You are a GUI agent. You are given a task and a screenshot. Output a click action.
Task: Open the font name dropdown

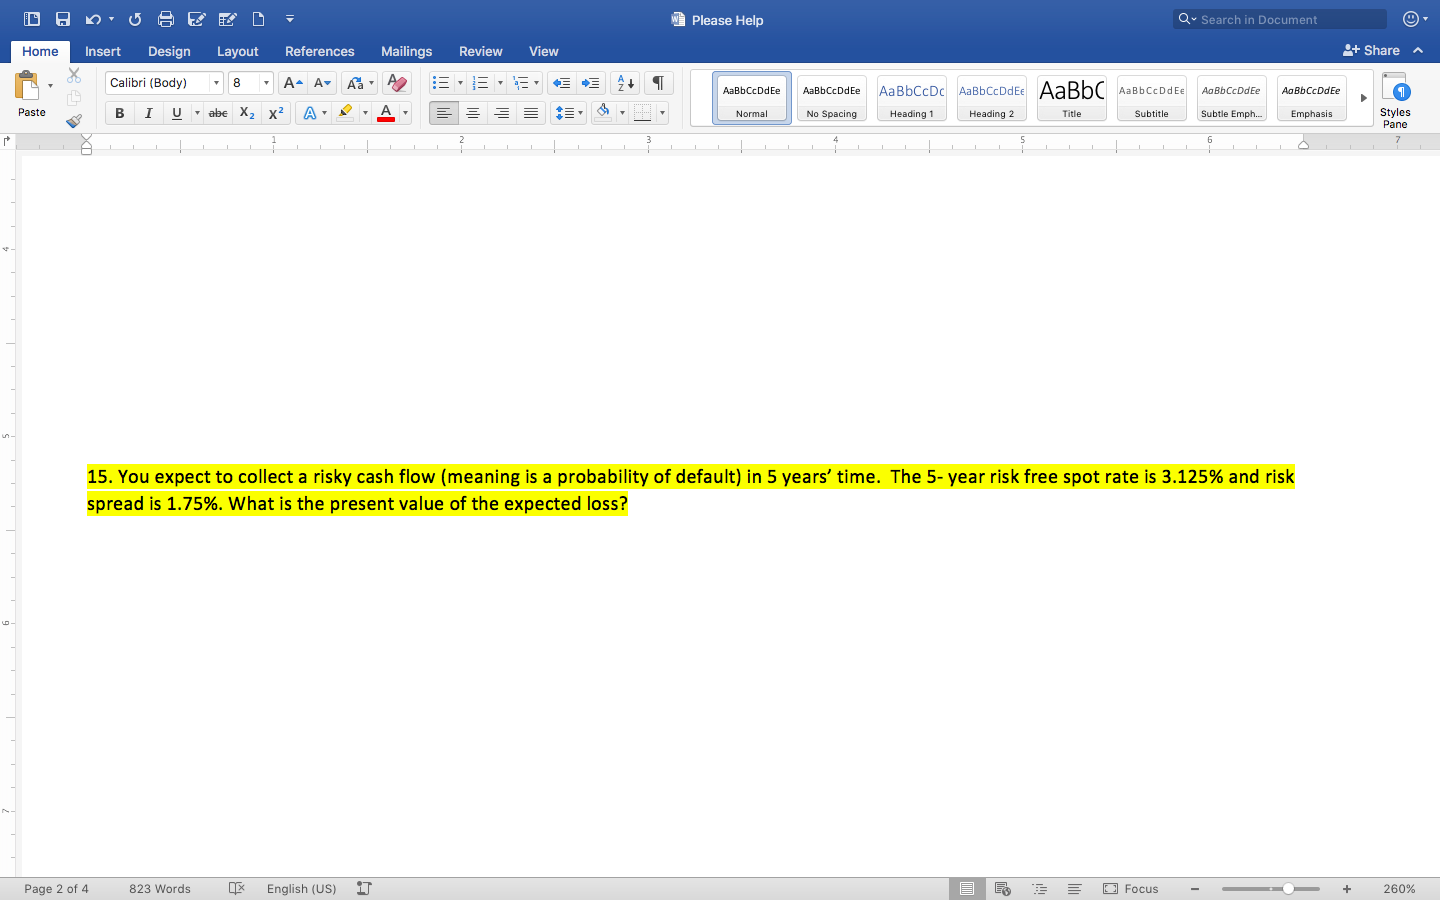pyautogui.click(x=216, y=82)
